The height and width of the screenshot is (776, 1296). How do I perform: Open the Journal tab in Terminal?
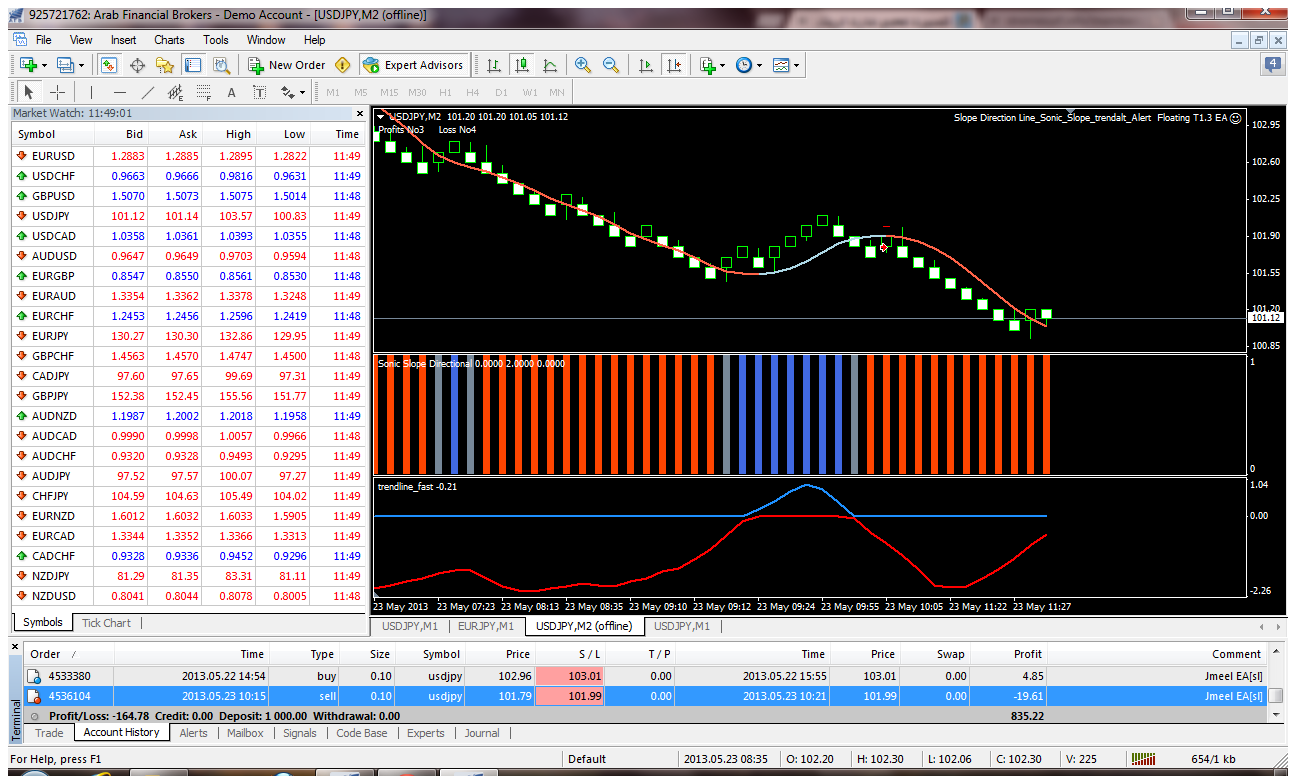coord(481,733)
